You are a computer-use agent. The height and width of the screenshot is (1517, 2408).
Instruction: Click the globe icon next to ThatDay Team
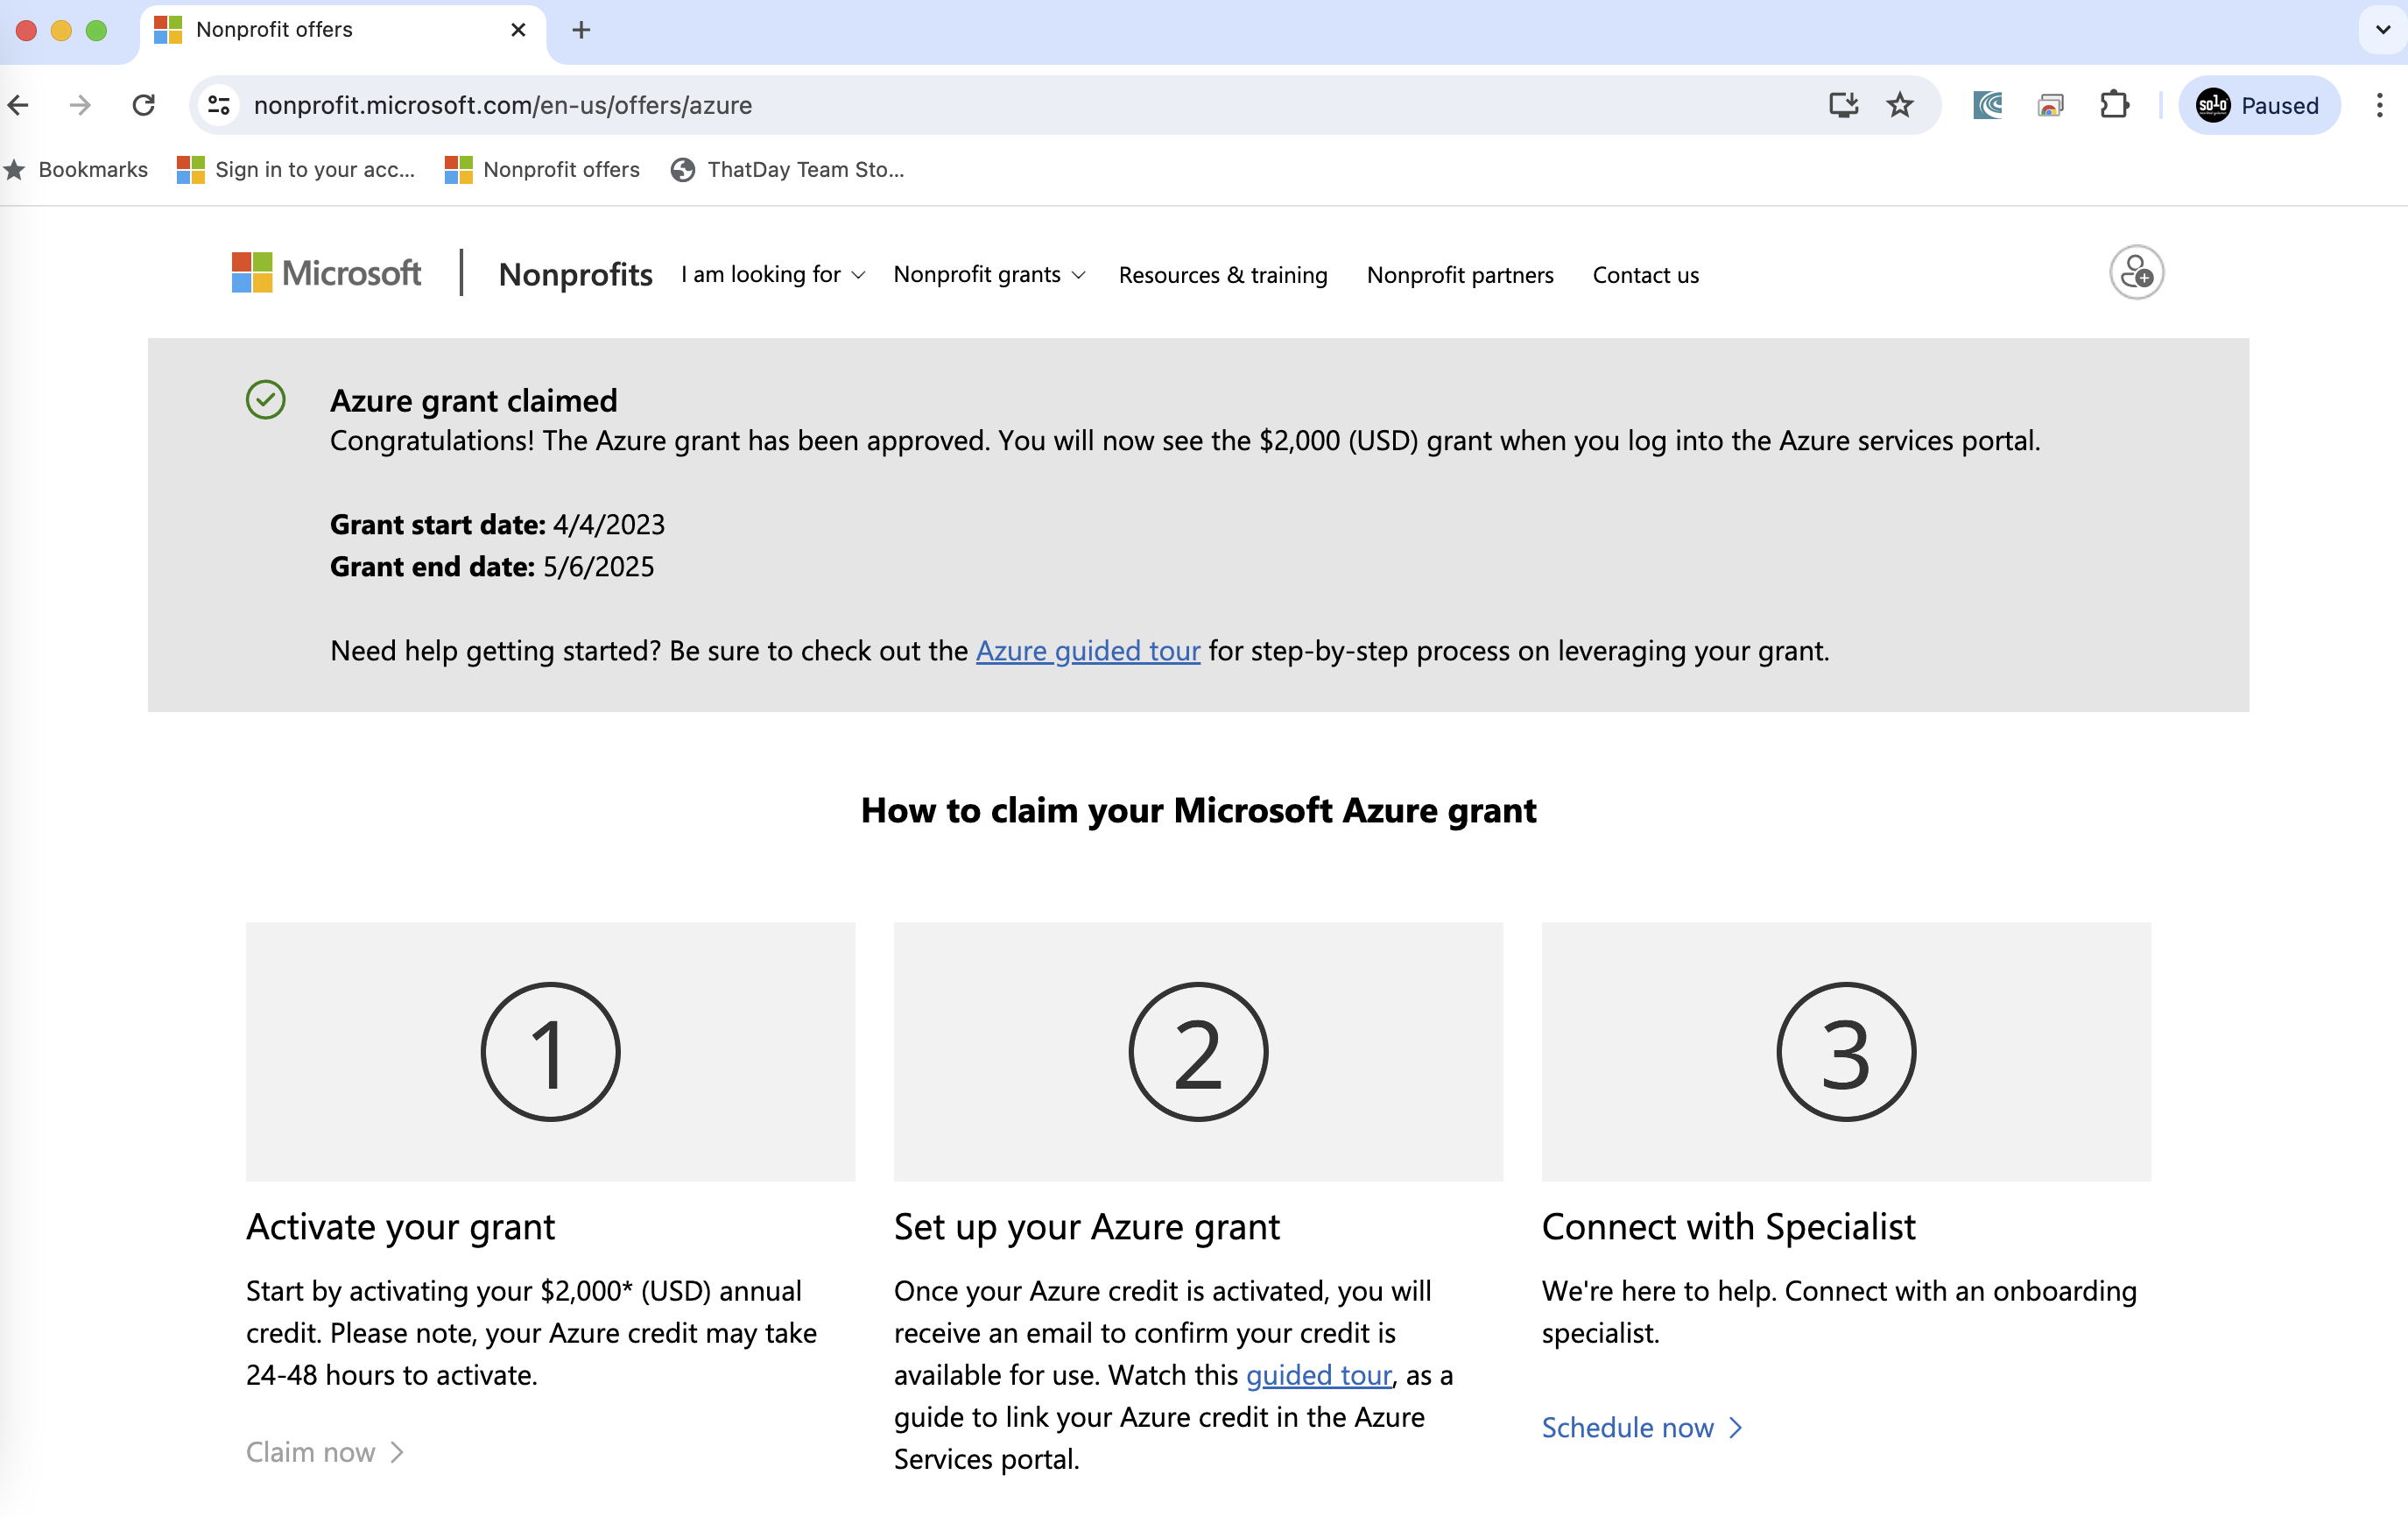coord(681,170)
